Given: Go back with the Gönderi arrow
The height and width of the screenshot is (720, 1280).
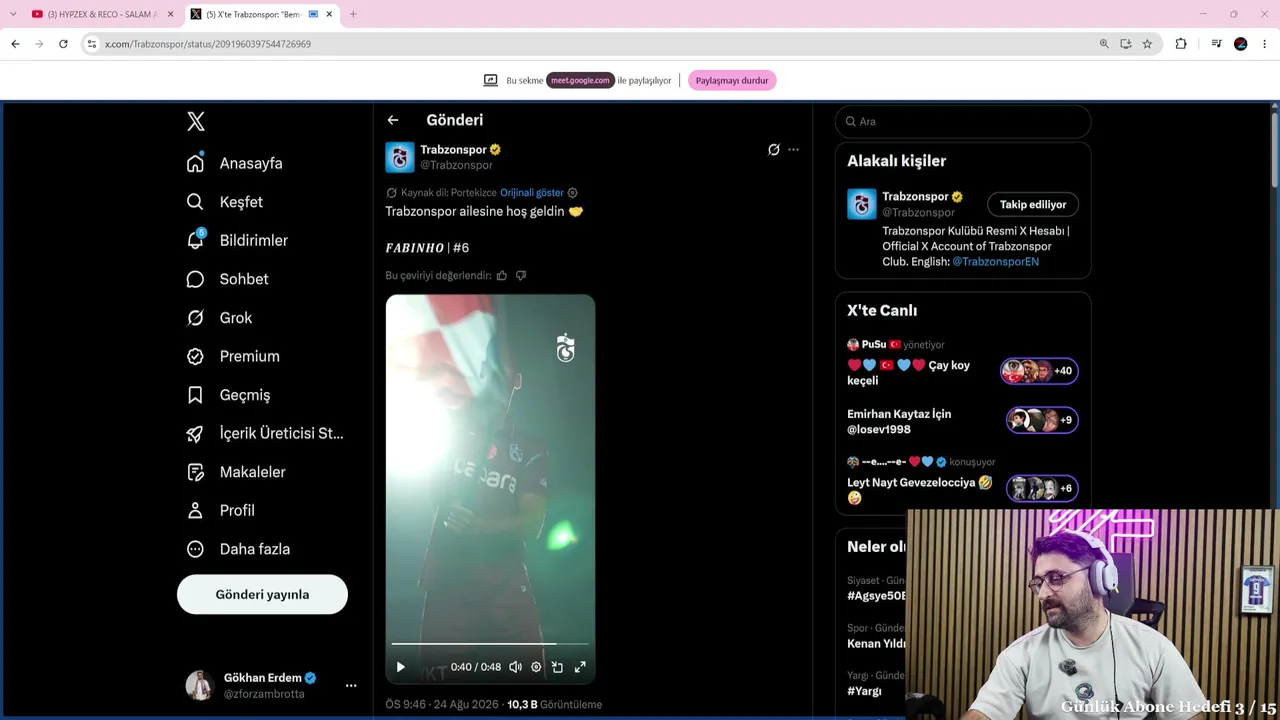Looking at the screenshot, I should pos(393,120).
